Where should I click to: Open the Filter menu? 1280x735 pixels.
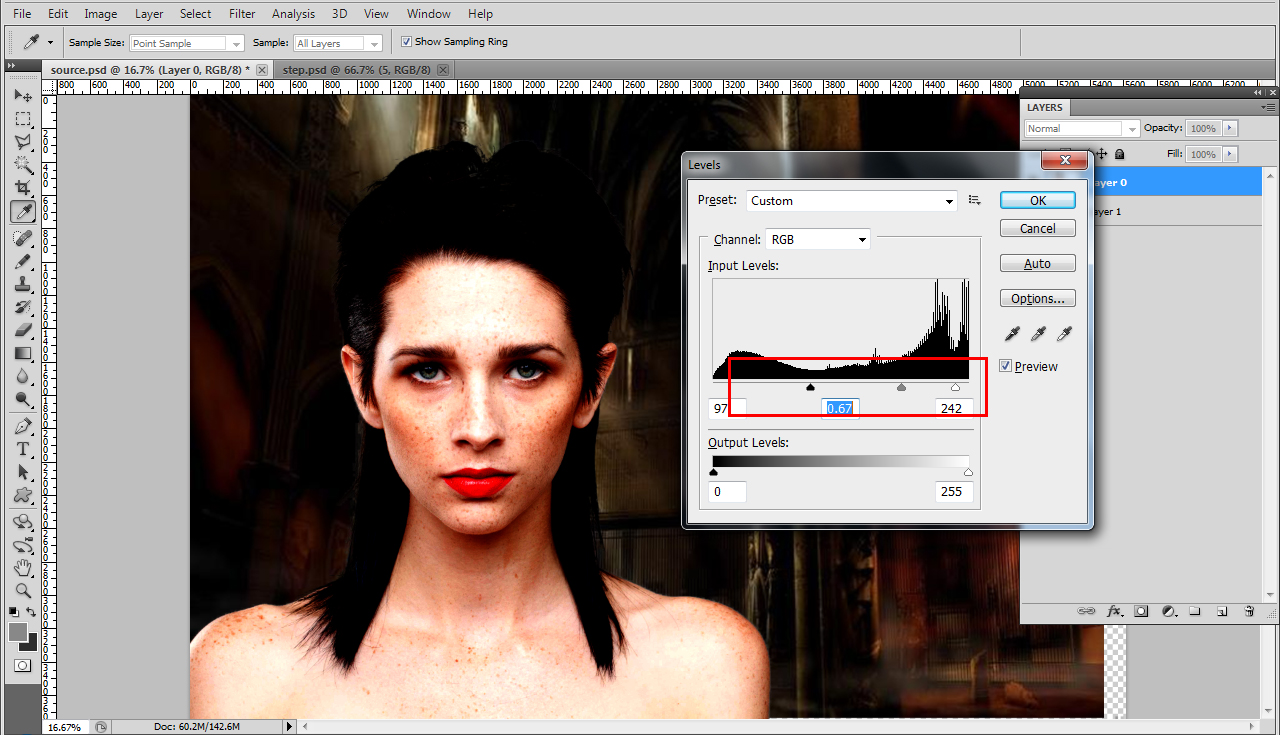coord(242,14)
